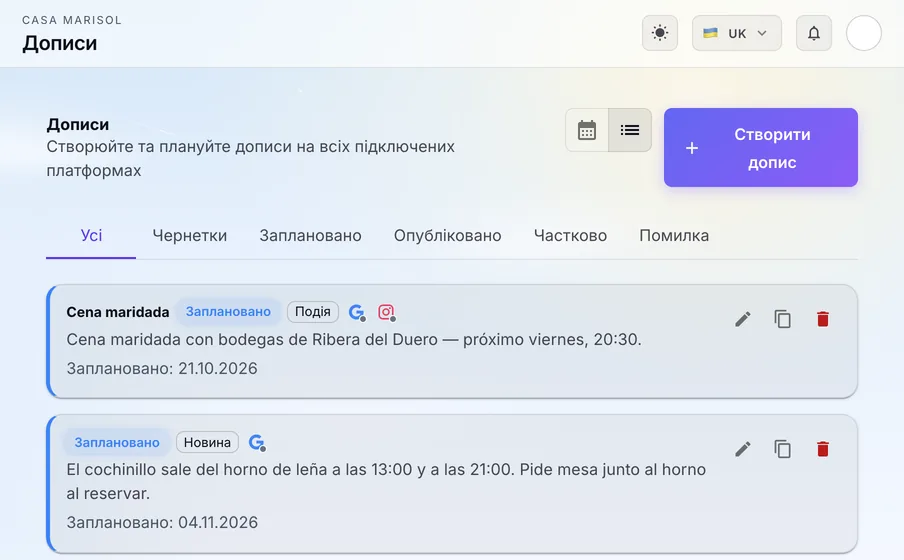
Task: Click Заплановано badge on El cochinillo post
Action: (x=116, y=442)
